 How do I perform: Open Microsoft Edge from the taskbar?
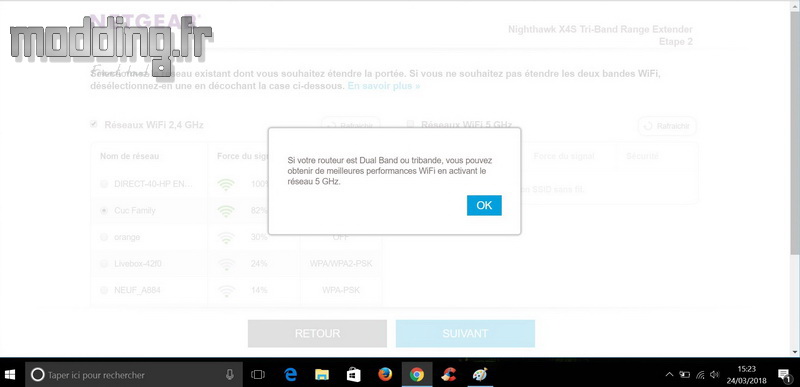click(x=290, y=375)
